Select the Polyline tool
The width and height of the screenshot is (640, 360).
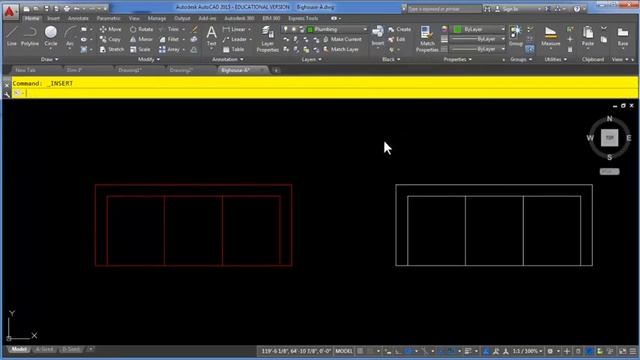(30, 36)
